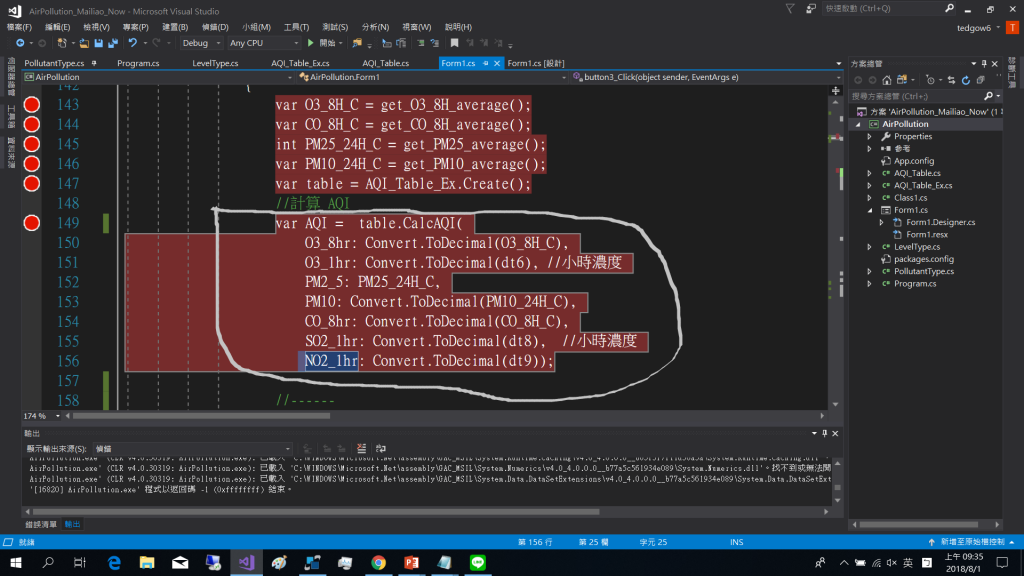Toggle auto-hide pin on Solution Explorer panel

pyautogui.click(x=984, y=64)
